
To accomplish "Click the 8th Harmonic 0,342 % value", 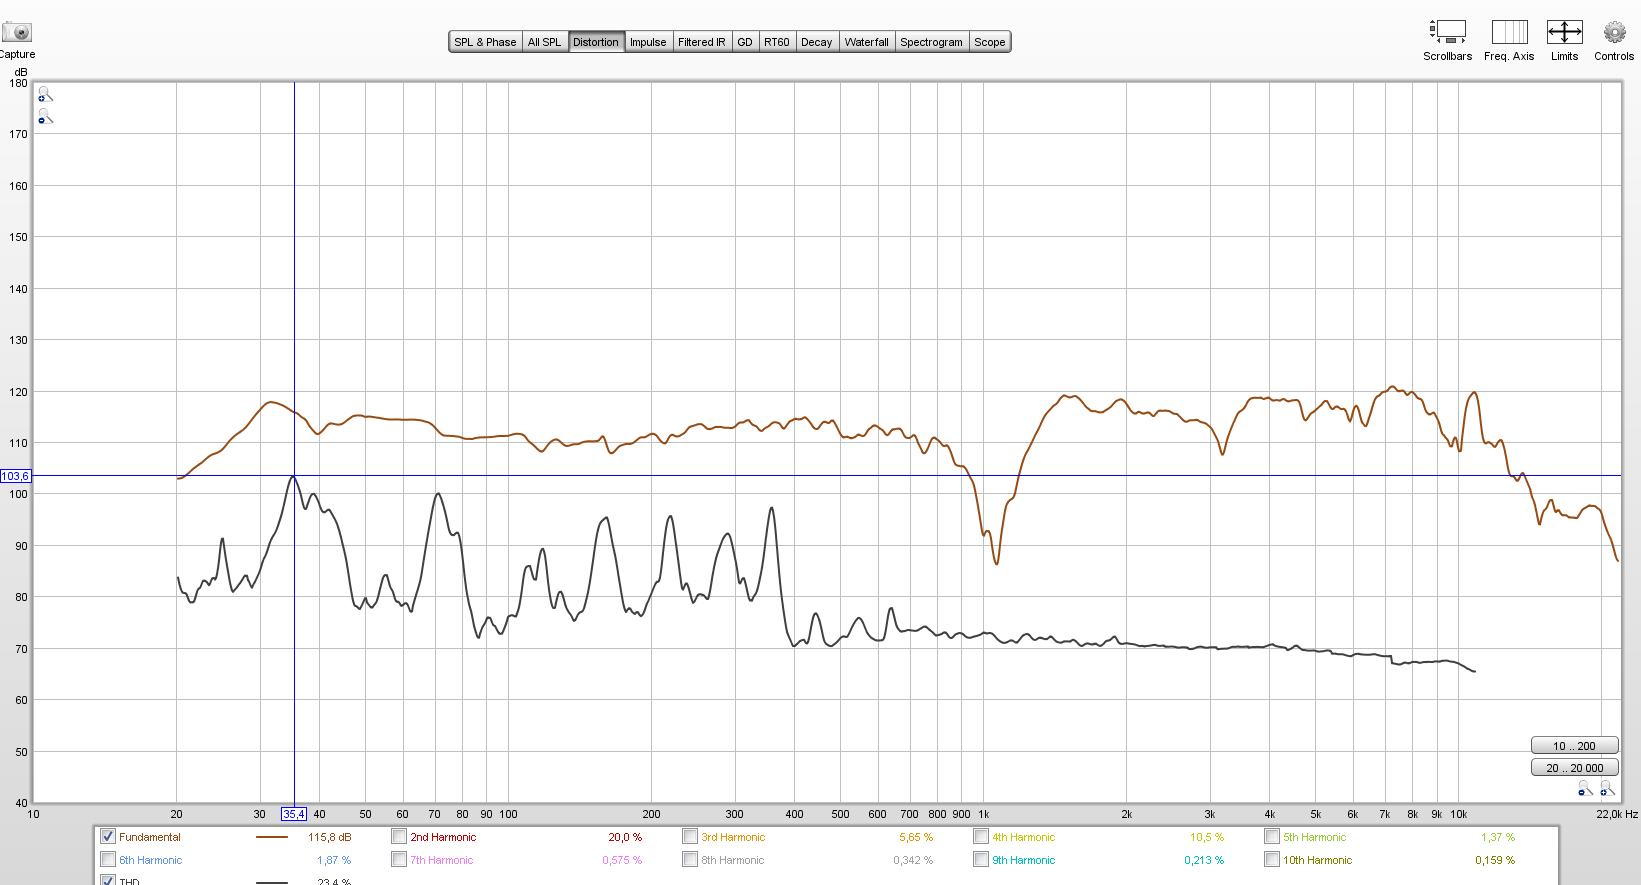I will (x=913, y=861).
